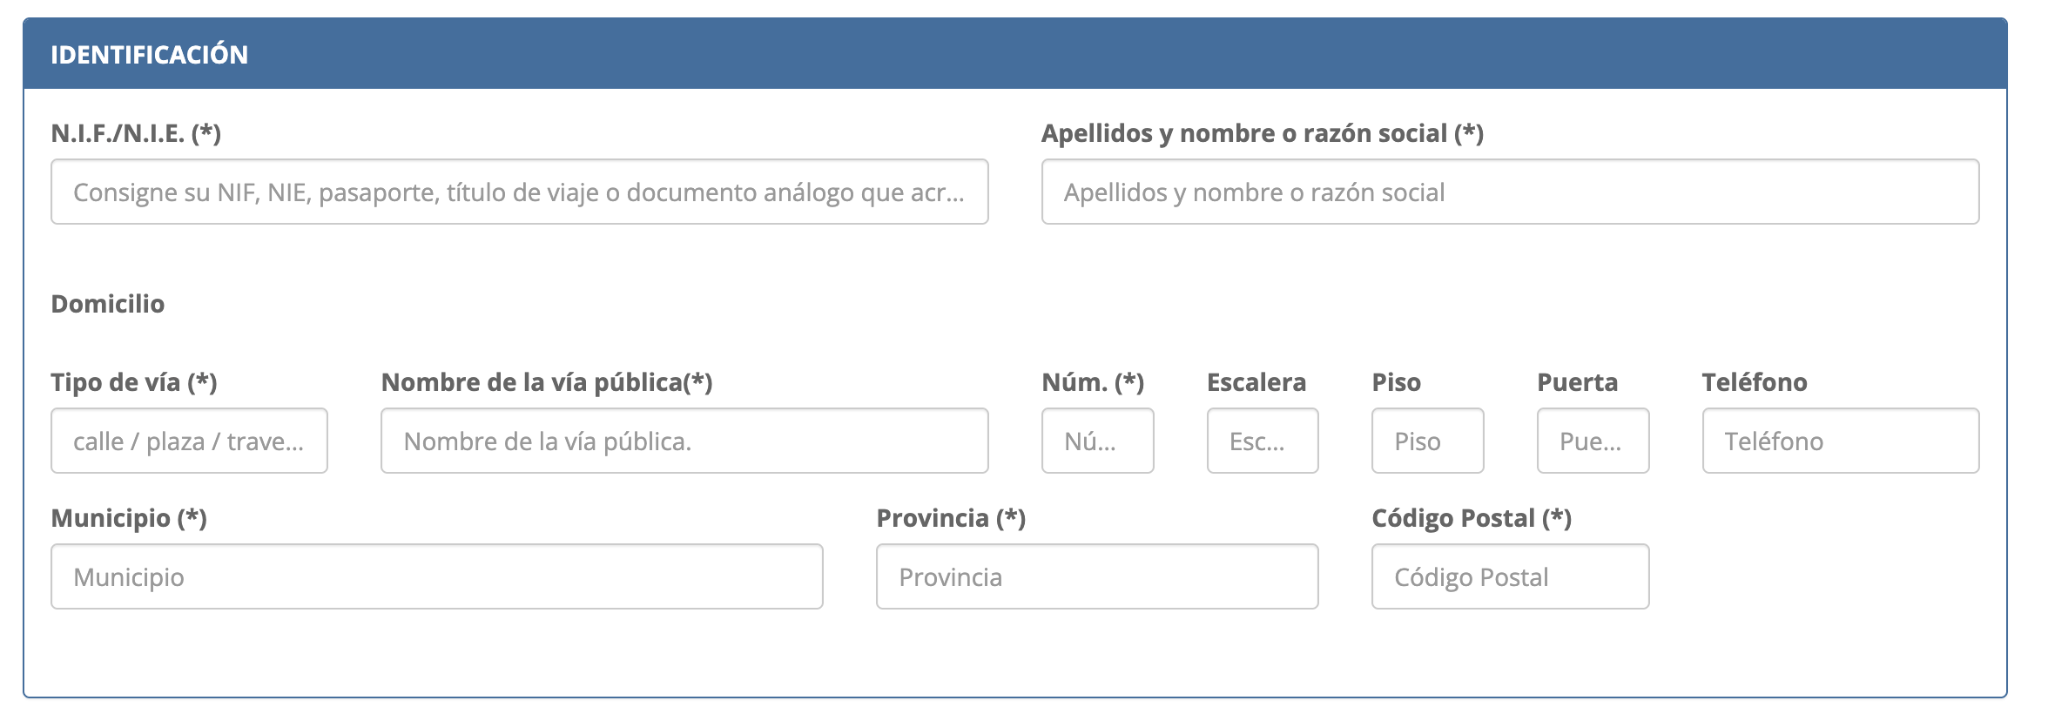Click the Puerta input box
This screenshot has width=2048, height=719.
click(x=1592, y=441)
